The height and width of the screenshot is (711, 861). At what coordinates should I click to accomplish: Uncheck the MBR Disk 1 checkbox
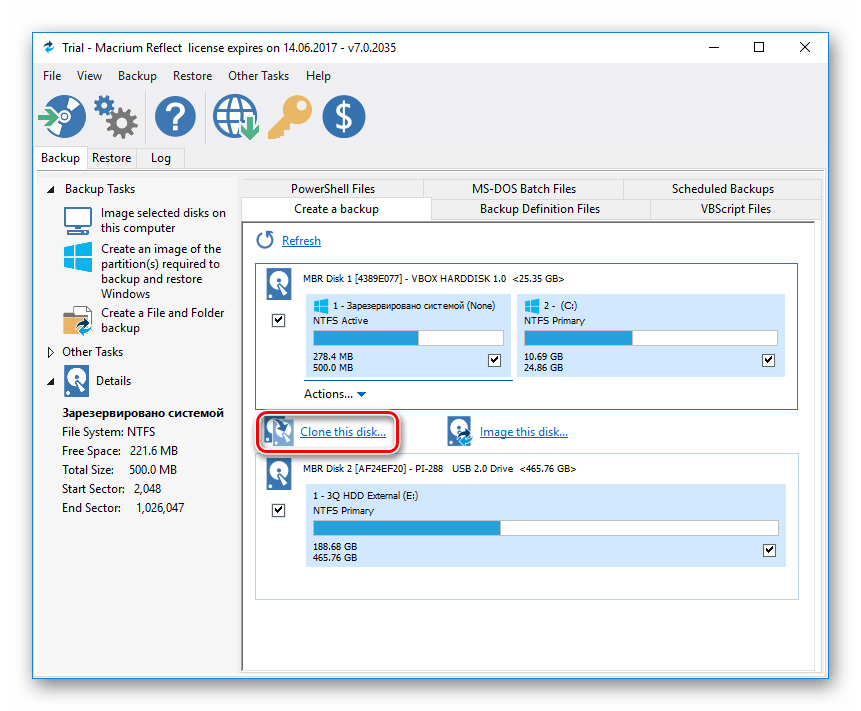click(278, 321)
